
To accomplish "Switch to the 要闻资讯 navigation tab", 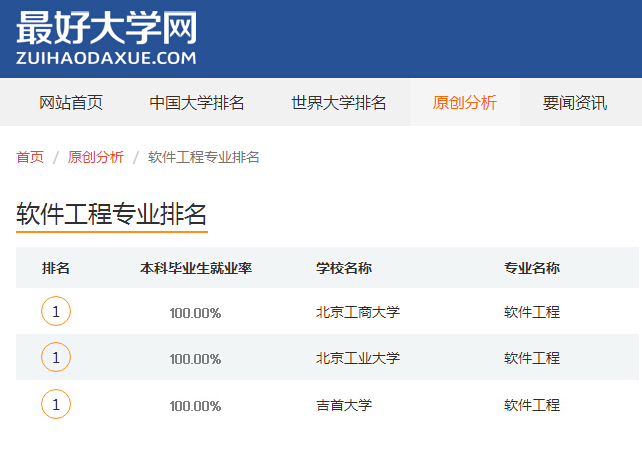I will click(574, 103).
